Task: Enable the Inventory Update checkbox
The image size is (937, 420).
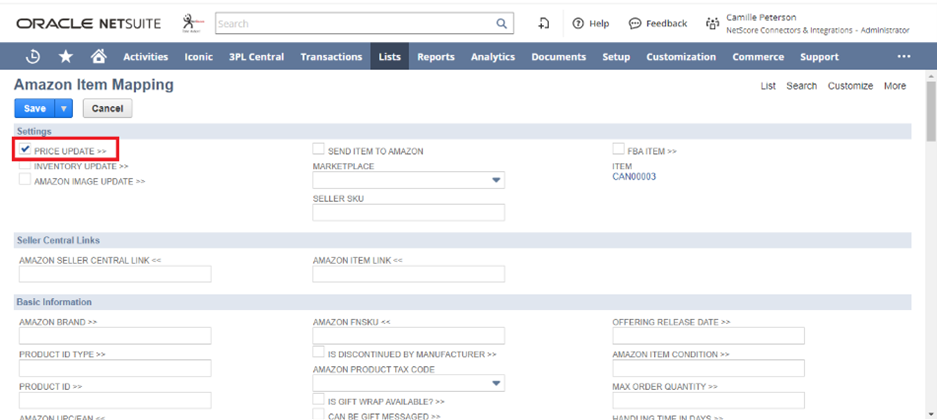Action: coord(25,165)
